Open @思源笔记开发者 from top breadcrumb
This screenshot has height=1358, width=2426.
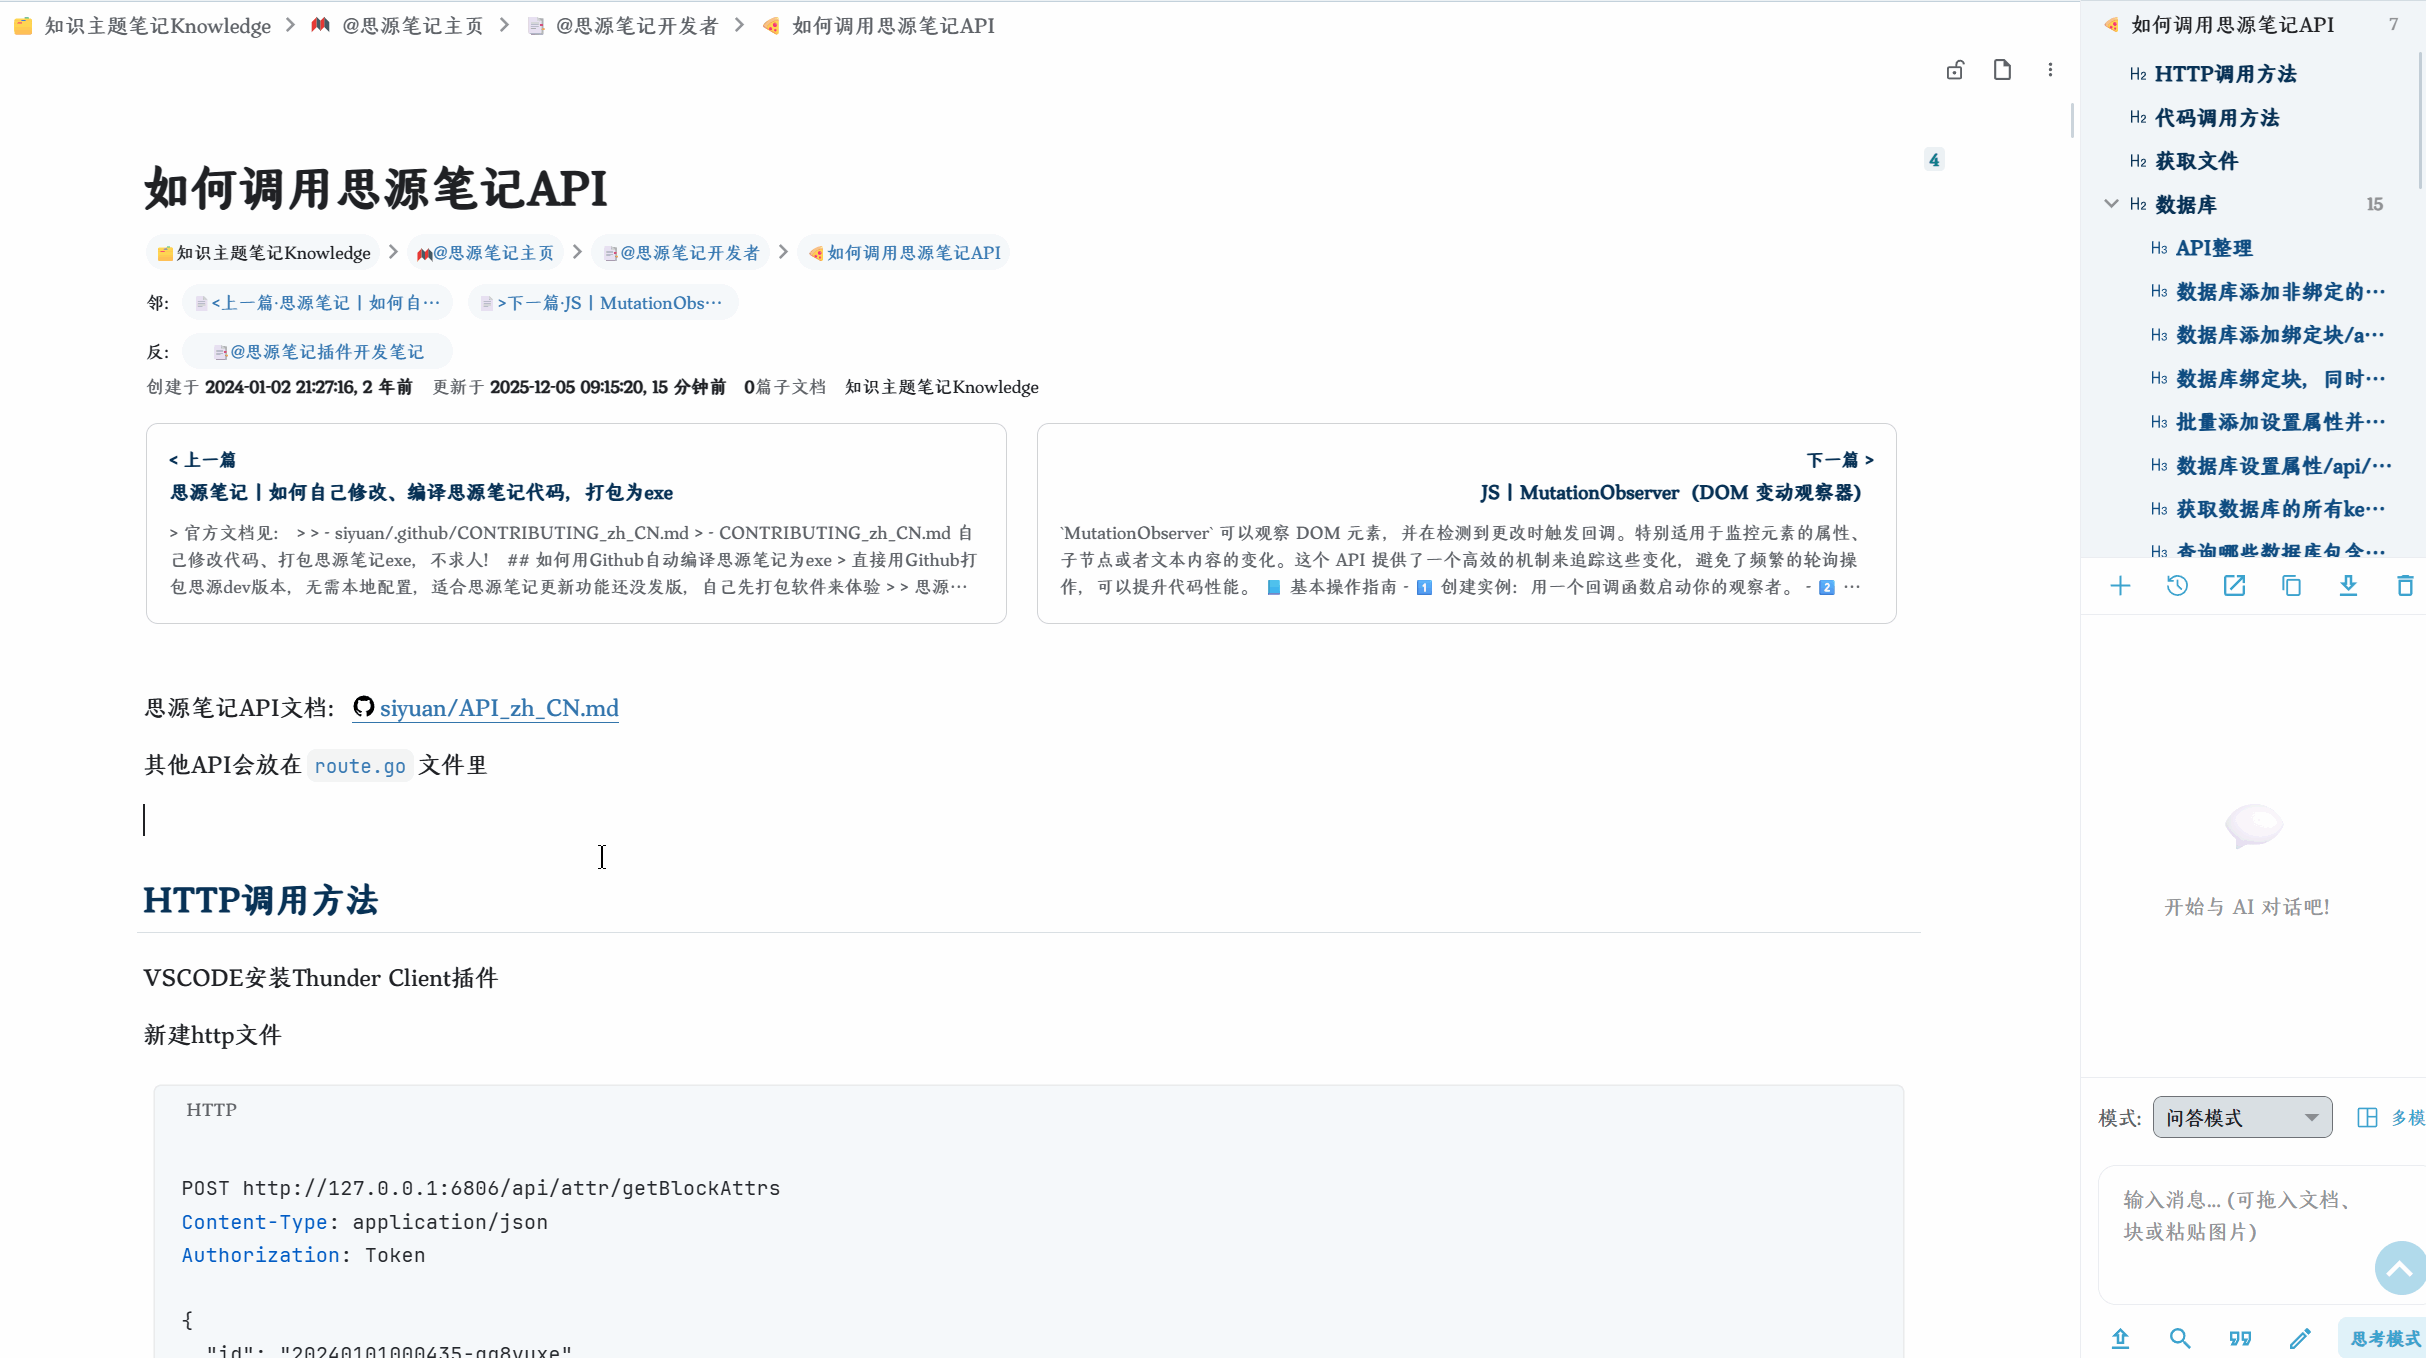pos(637,25)
